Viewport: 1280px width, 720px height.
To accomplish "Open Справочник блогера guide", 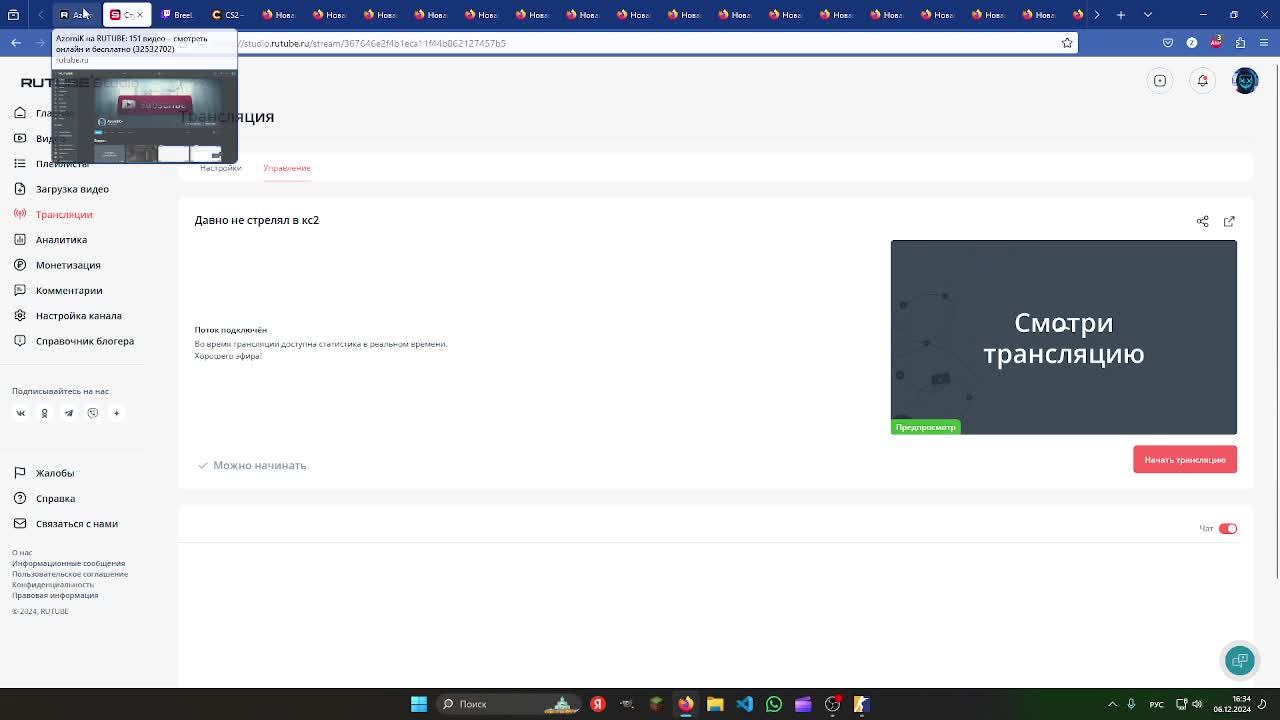I will pos(85,341).
